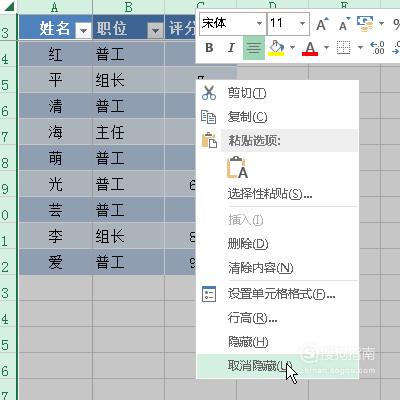Screen dimensions: 400x400
Task: Choose 剪切(T) from context menu
Action: [x=277, y=93]
